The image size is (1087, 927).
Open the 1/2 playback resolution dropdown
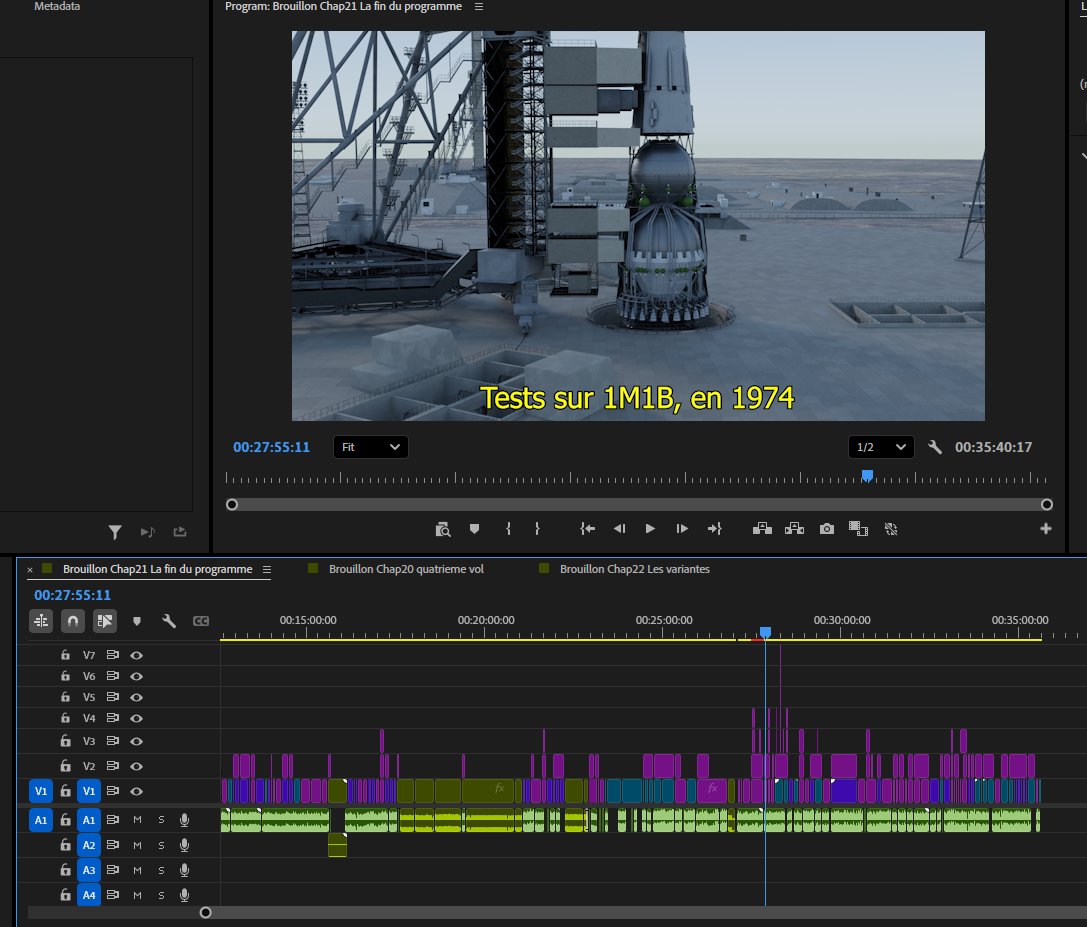click(x=881, y=447)
